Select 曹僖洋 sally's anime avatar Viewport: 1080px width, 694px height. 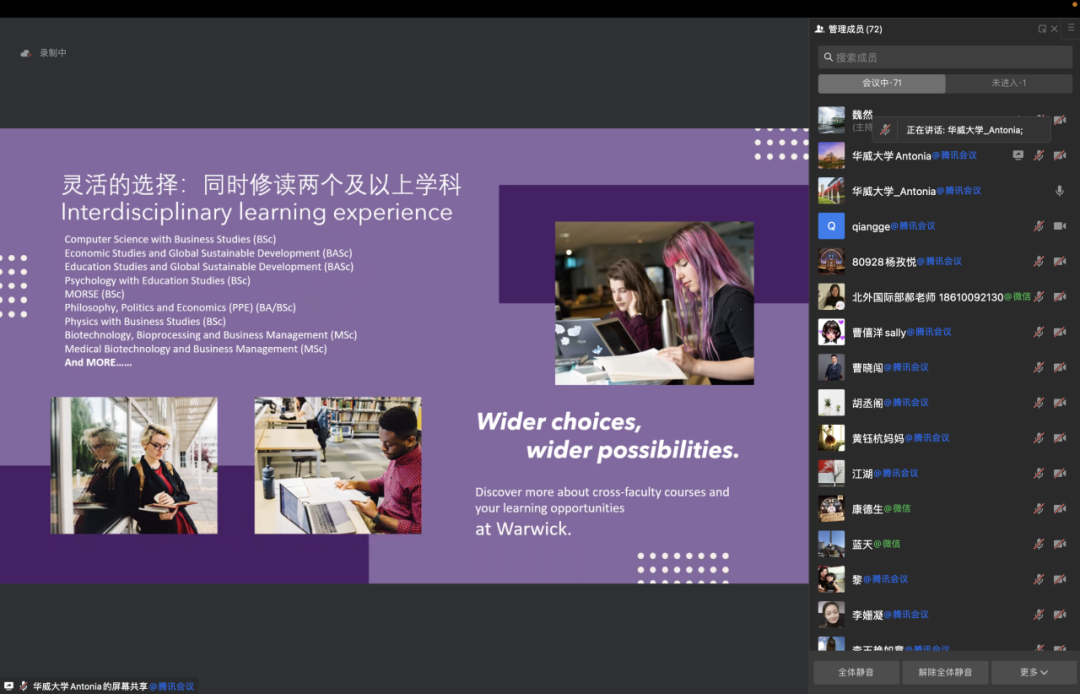[x=831, y=332]
